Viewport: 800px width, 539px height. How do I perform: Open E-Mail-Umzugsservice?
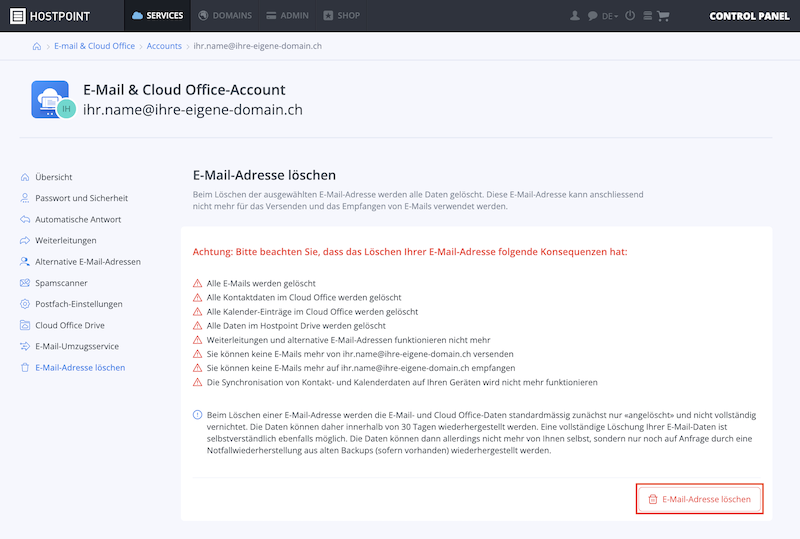point(77,346)
